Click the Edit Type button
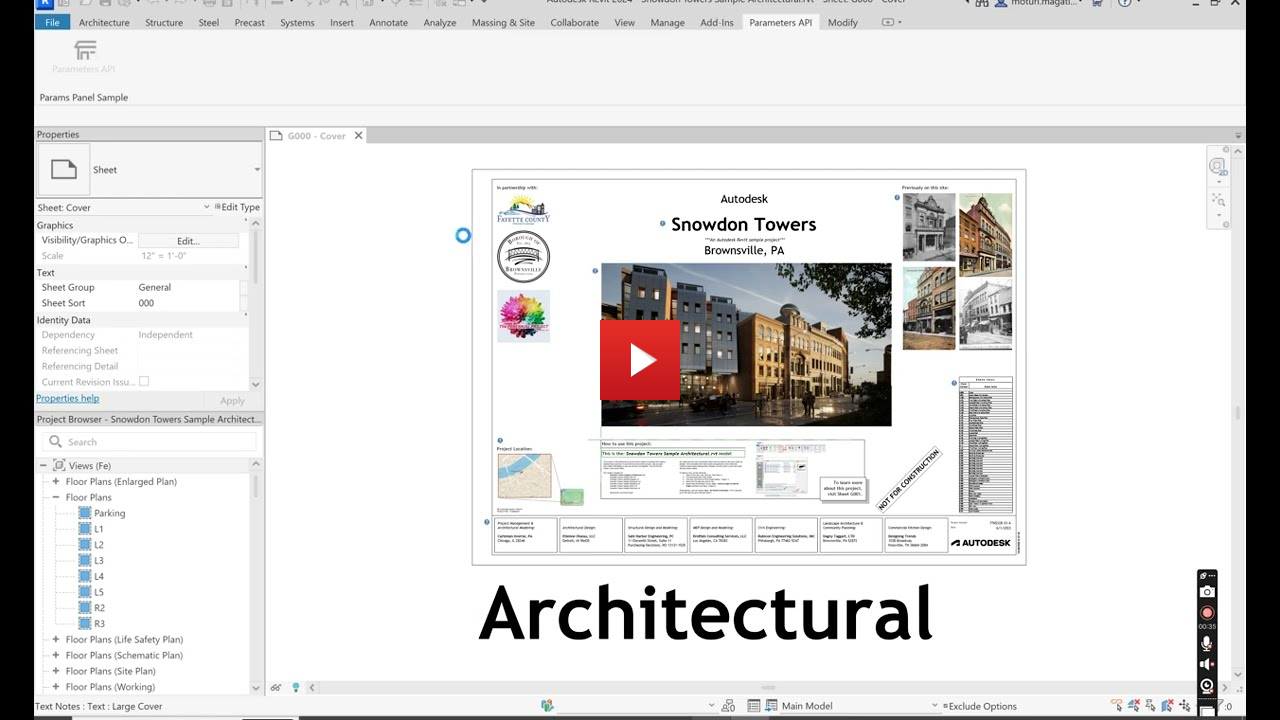This screenshot has height=720, width=1280. [x=237, y=208]
